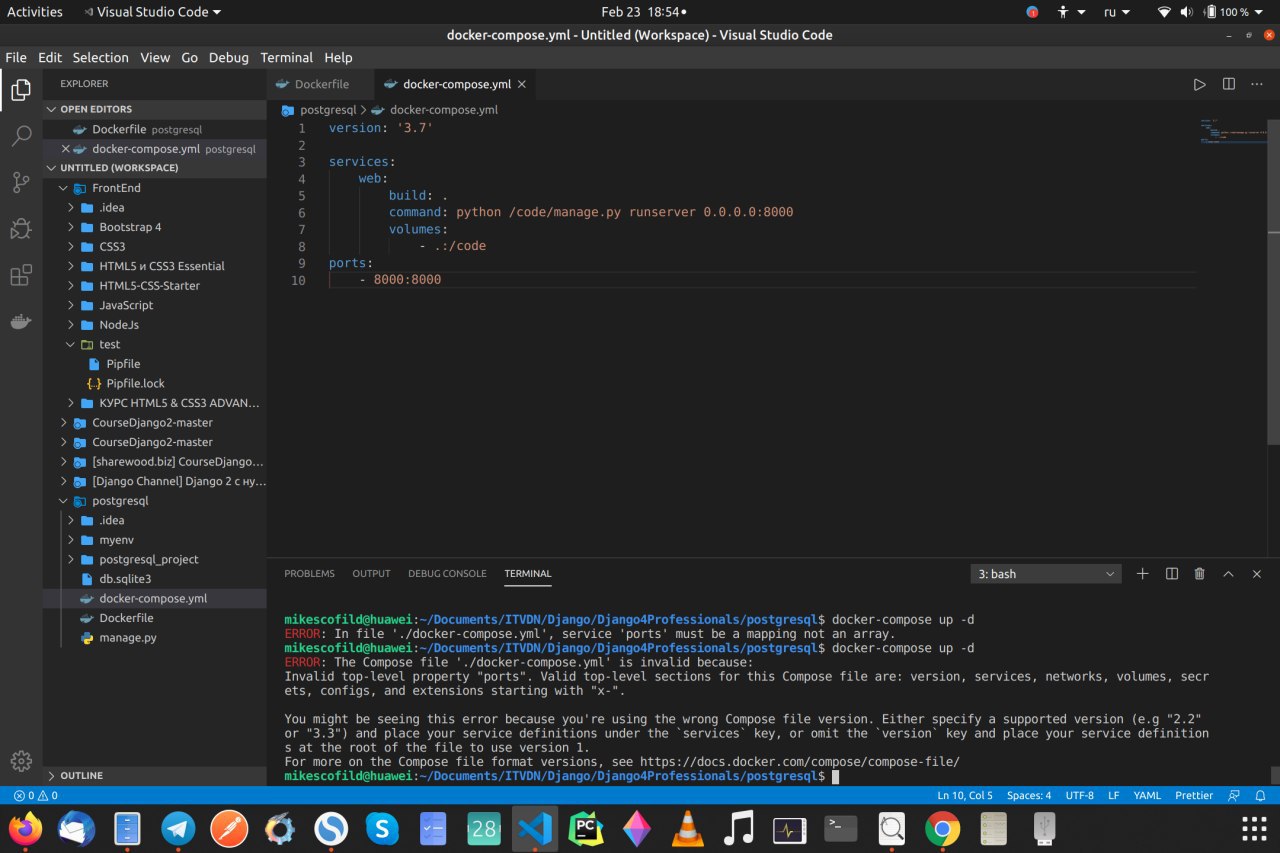
Task: Close the terminal panel
Action: pyautogui.click(x=1257, y=574)
